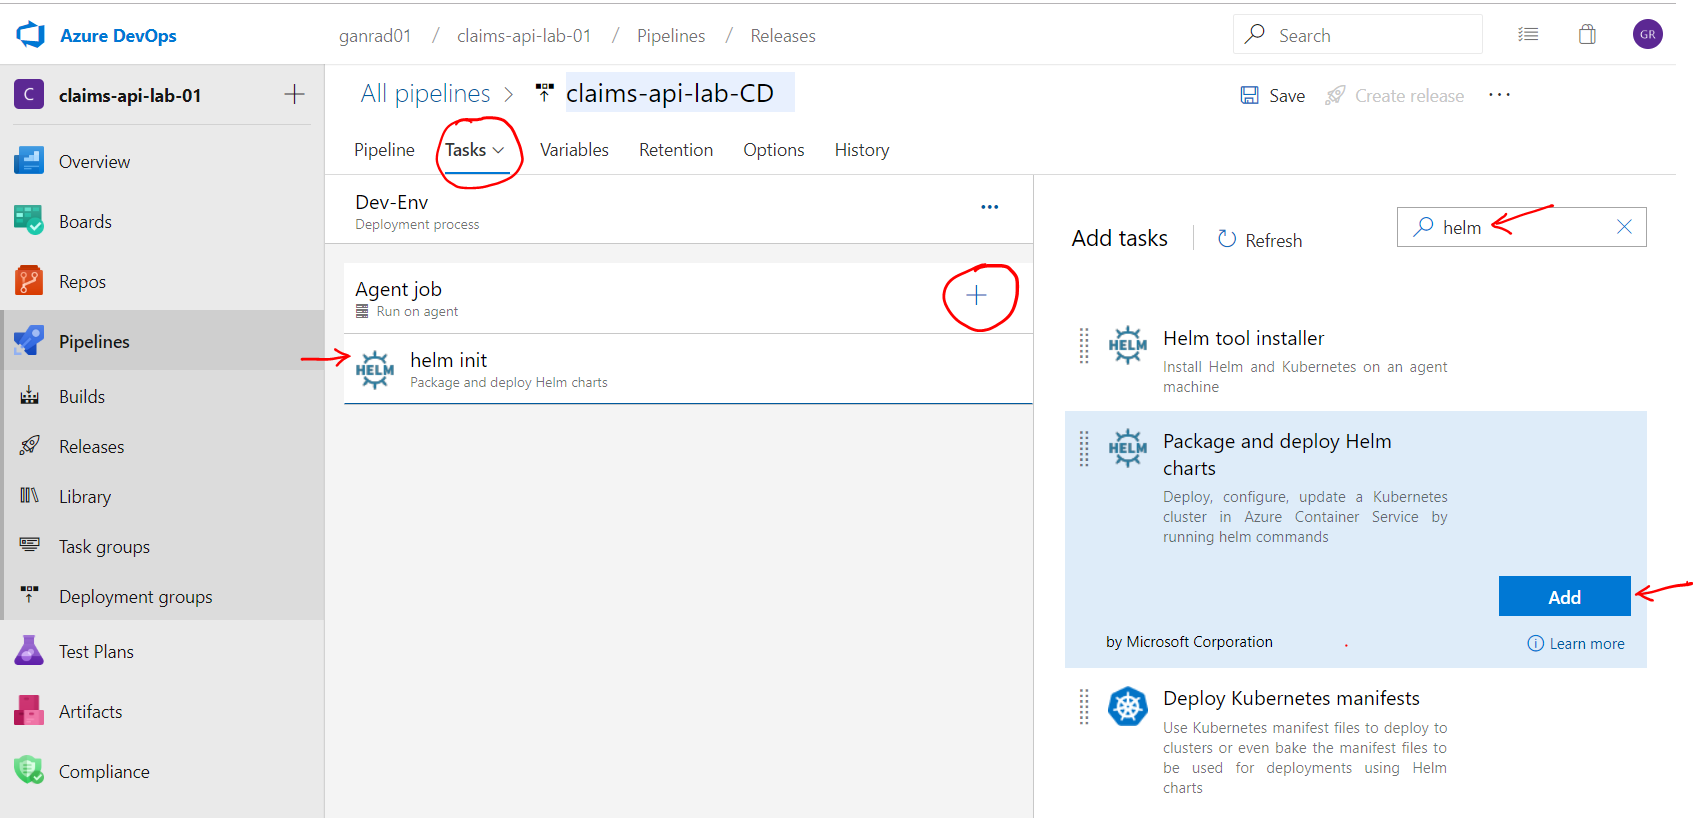Viewport: 1693px width, 818px height.
Task: Select the Agent job row
Action: 688,298
